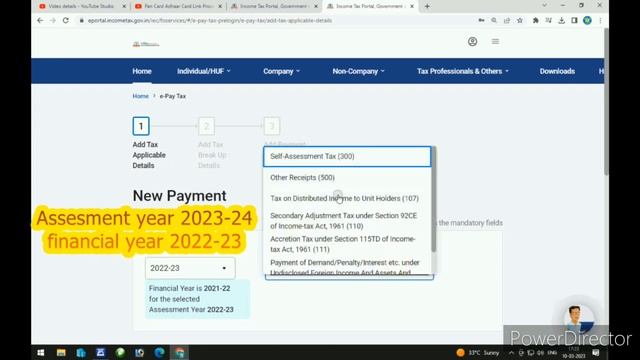640x360 pixels.
Task: Close the active Income Tax Portal tab
Action: pyautogui.click(x=412, y=7)
